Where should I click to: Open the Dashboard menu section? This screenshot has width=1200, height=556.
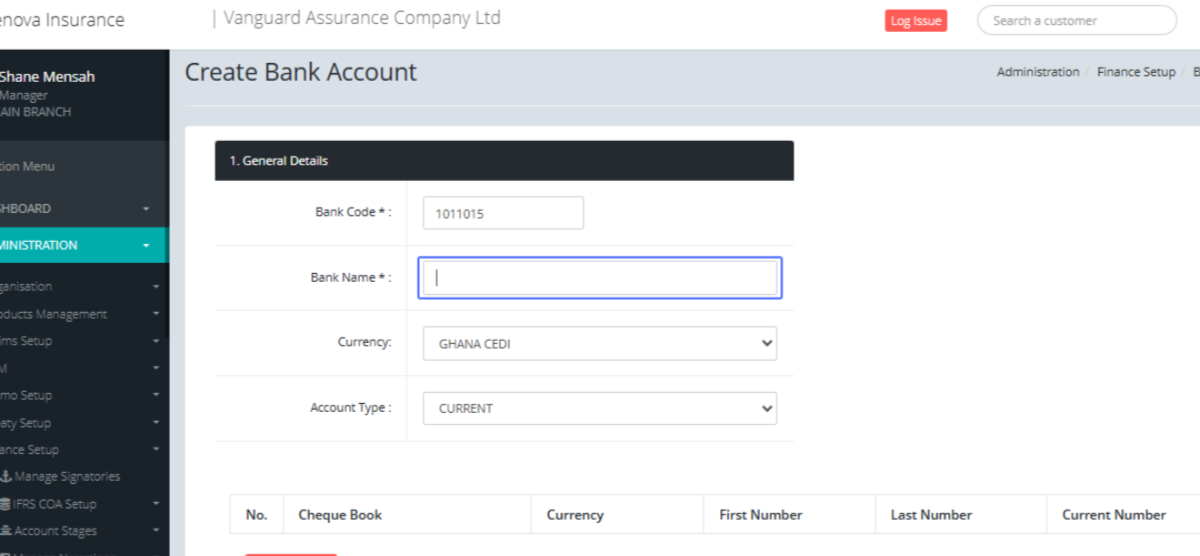point(80,209)
